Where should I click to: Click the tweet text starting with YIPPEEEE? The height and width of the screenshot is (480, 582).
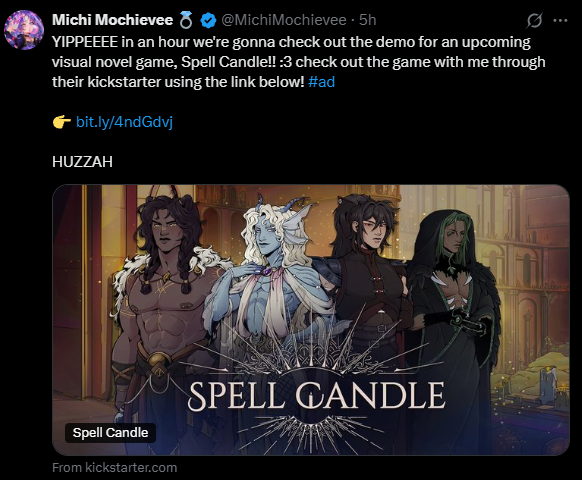tap(298, 62)
